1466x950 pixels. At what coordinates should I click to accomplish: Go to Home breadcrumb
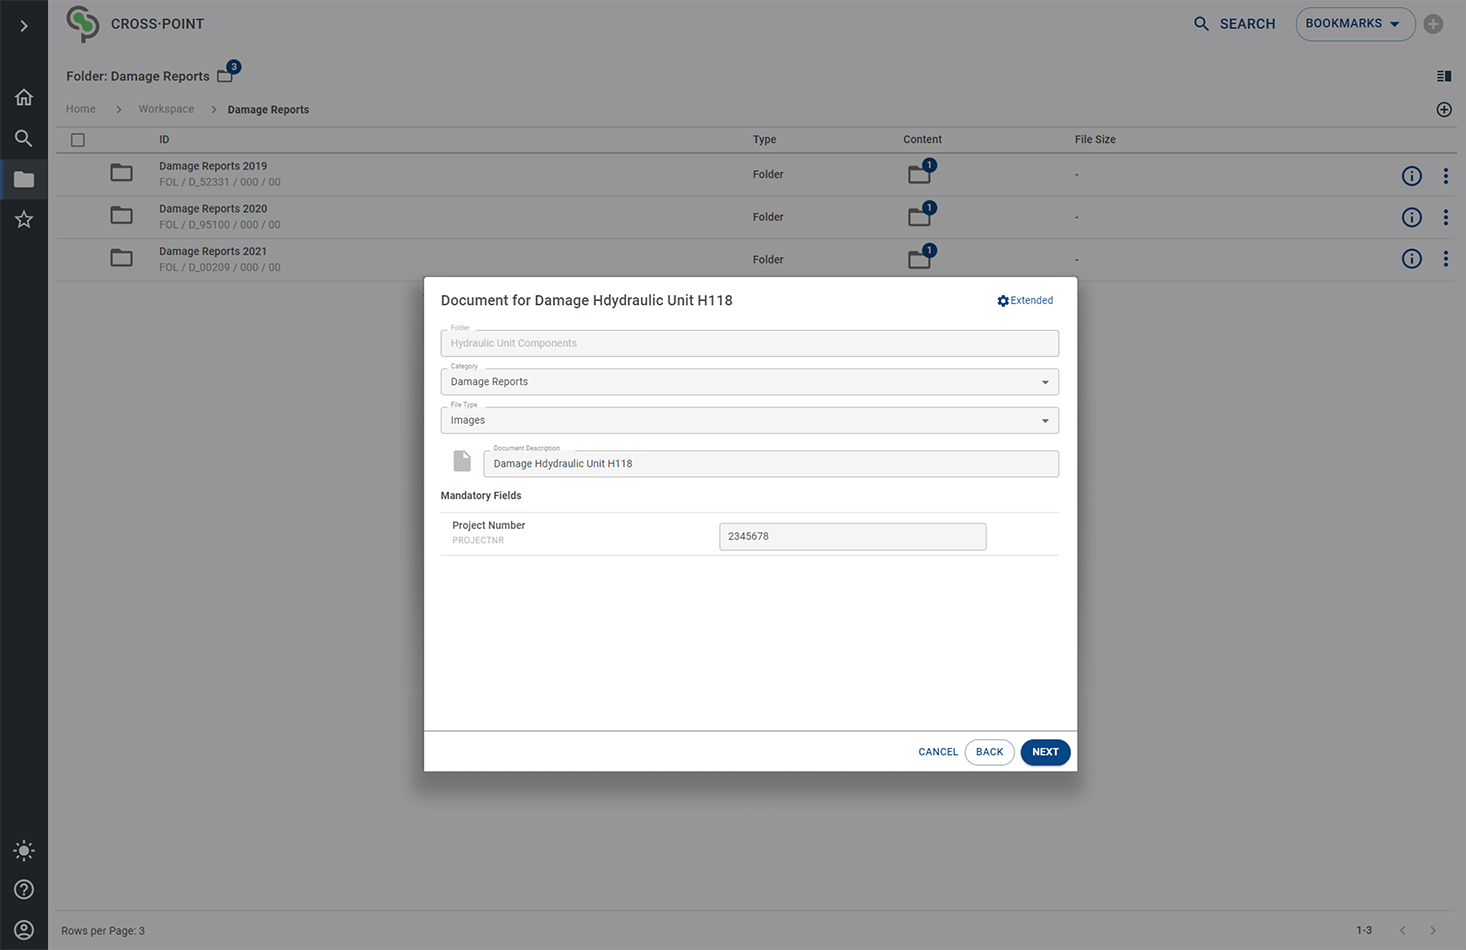point(81,109)
